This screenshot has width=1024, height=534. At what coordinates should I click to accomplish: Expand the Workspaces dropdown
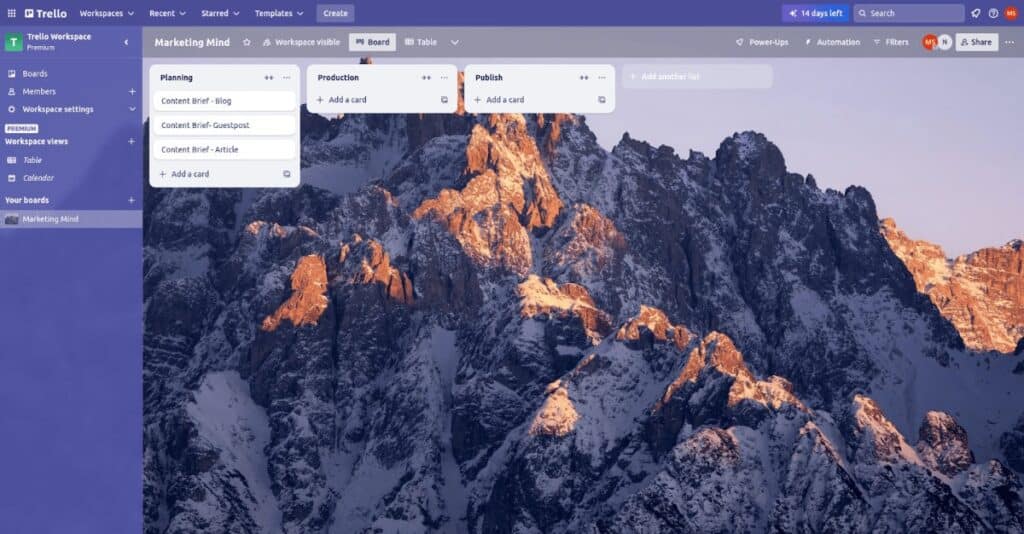coord(106,13)
